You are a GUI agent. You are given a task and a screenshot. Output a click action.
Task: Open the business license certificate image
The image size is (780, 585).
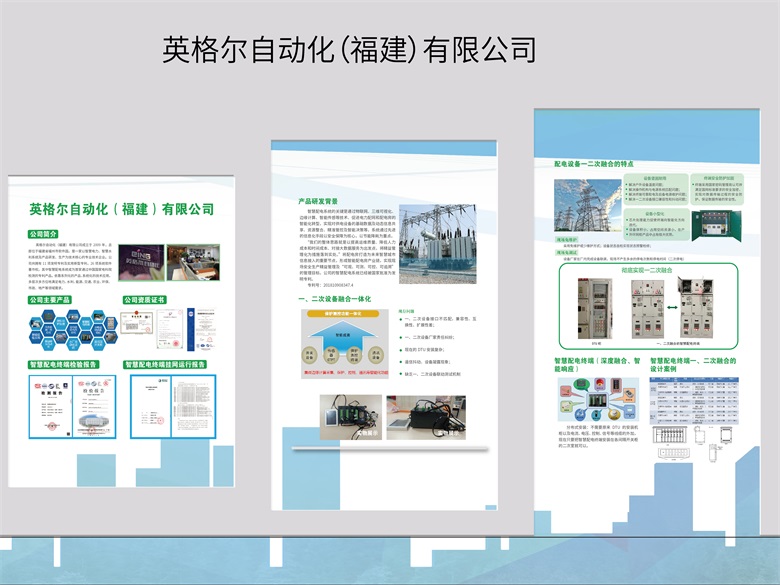click(x=136, y=323)
